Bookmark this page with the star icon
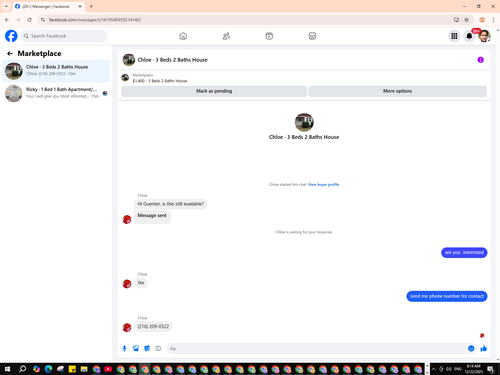Screen dimensions: 500x375 click(467, 20)
